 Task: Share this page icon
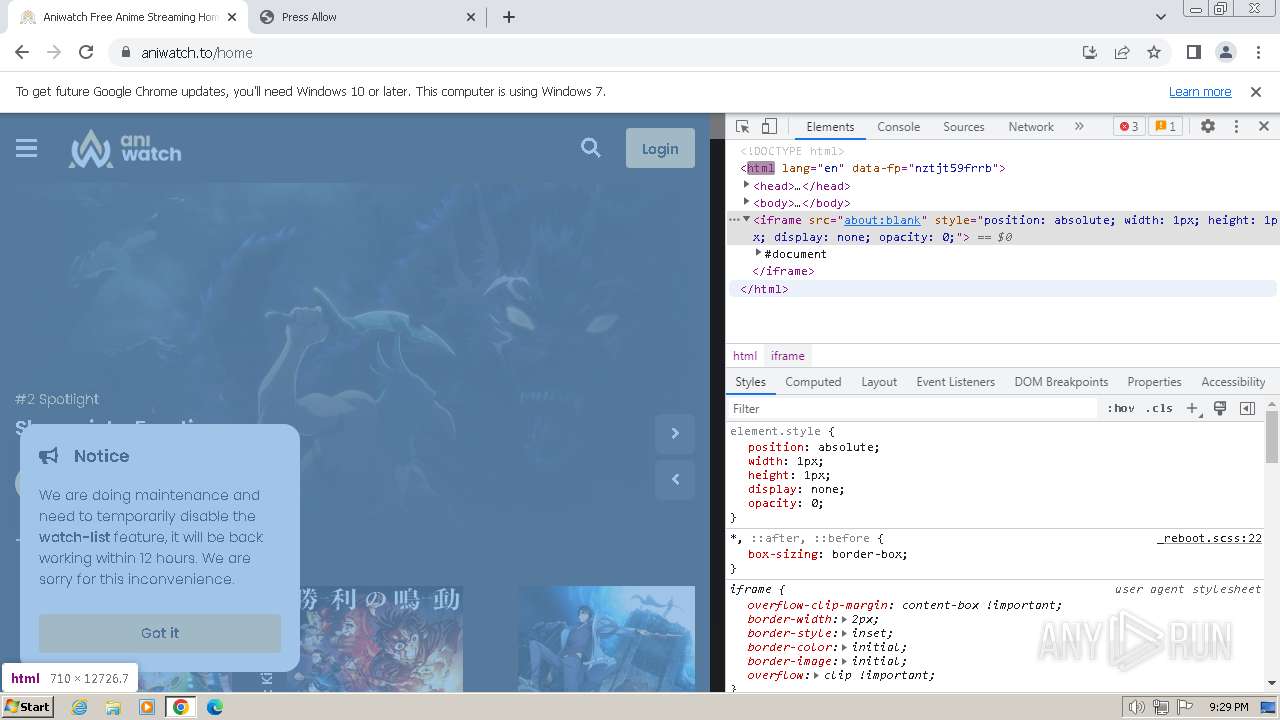tap(1122, 52)
